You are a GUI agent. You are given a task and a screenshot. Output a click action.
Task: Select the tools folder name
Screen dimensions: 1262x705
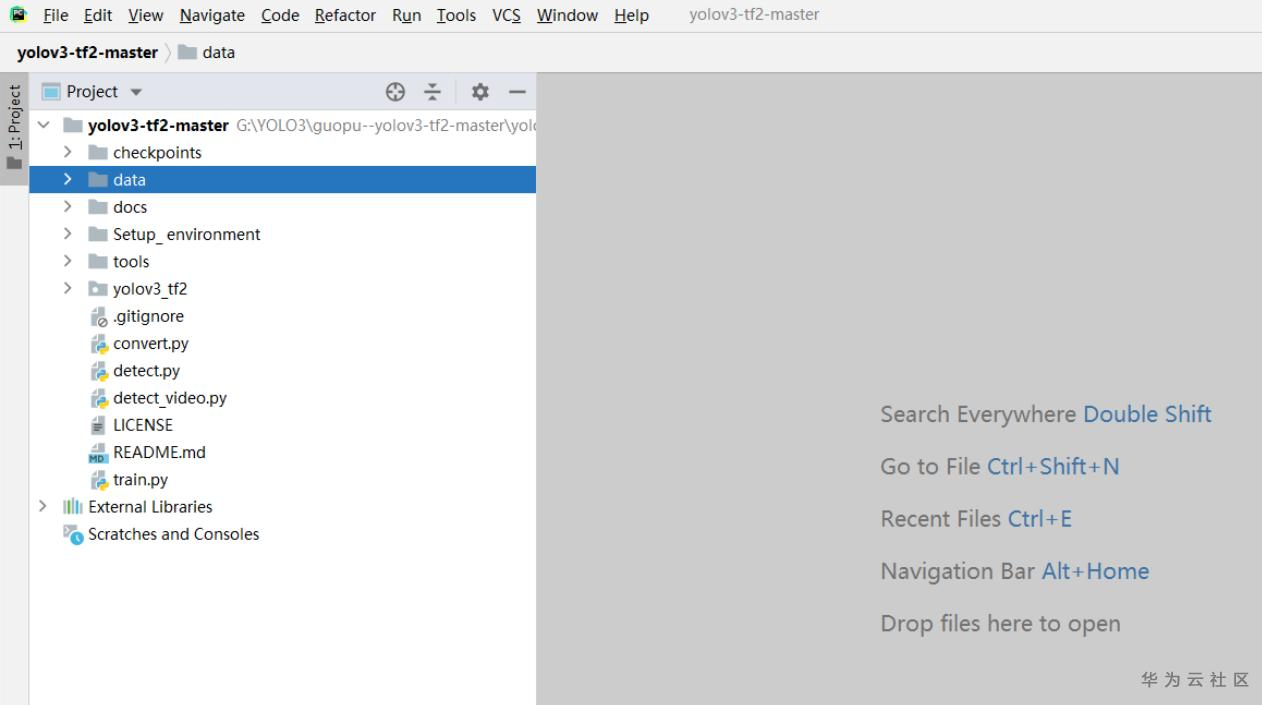[131, 261]
